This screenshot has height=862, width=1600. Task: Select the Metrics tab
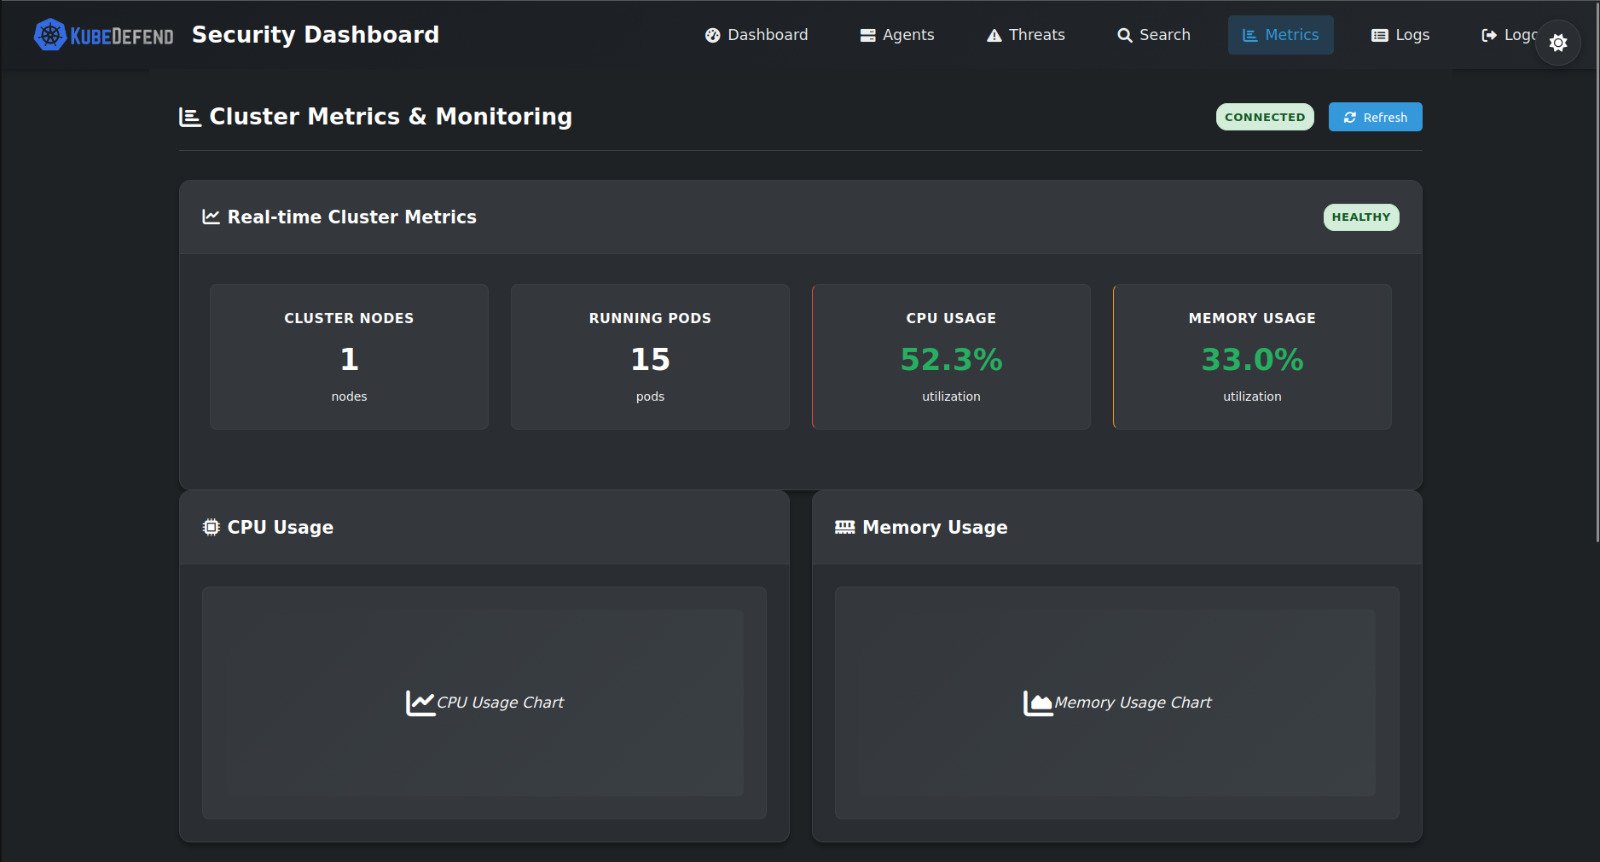click(1280, 35)
